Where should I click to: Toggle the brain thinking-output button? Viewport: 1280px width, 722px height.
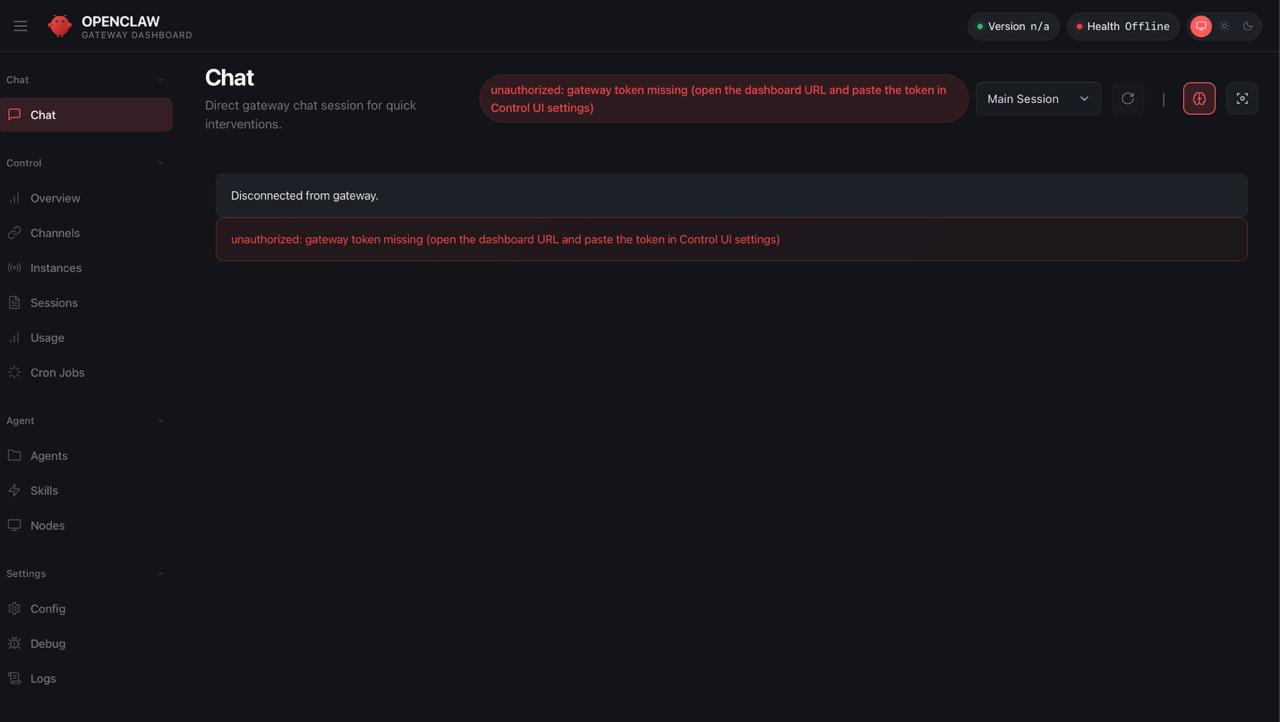[x=1199, y=99]
